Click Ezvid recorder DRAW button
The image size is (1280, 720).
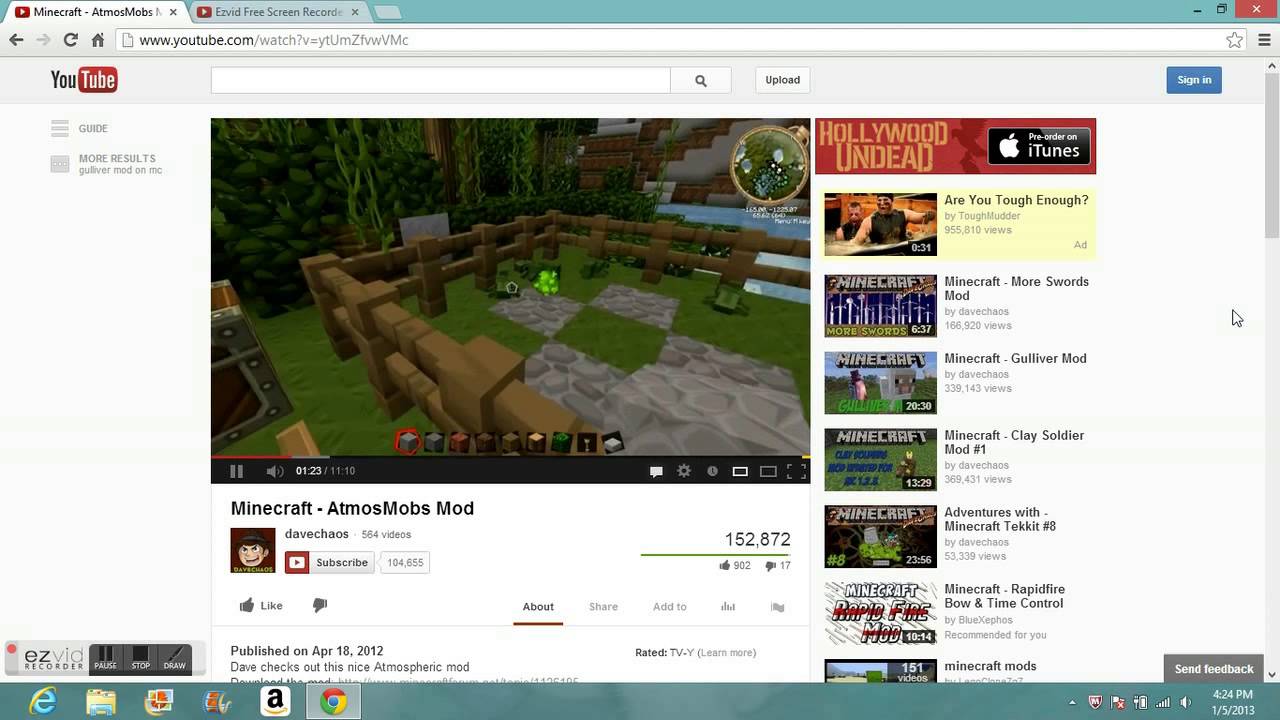tap(175, 658)
